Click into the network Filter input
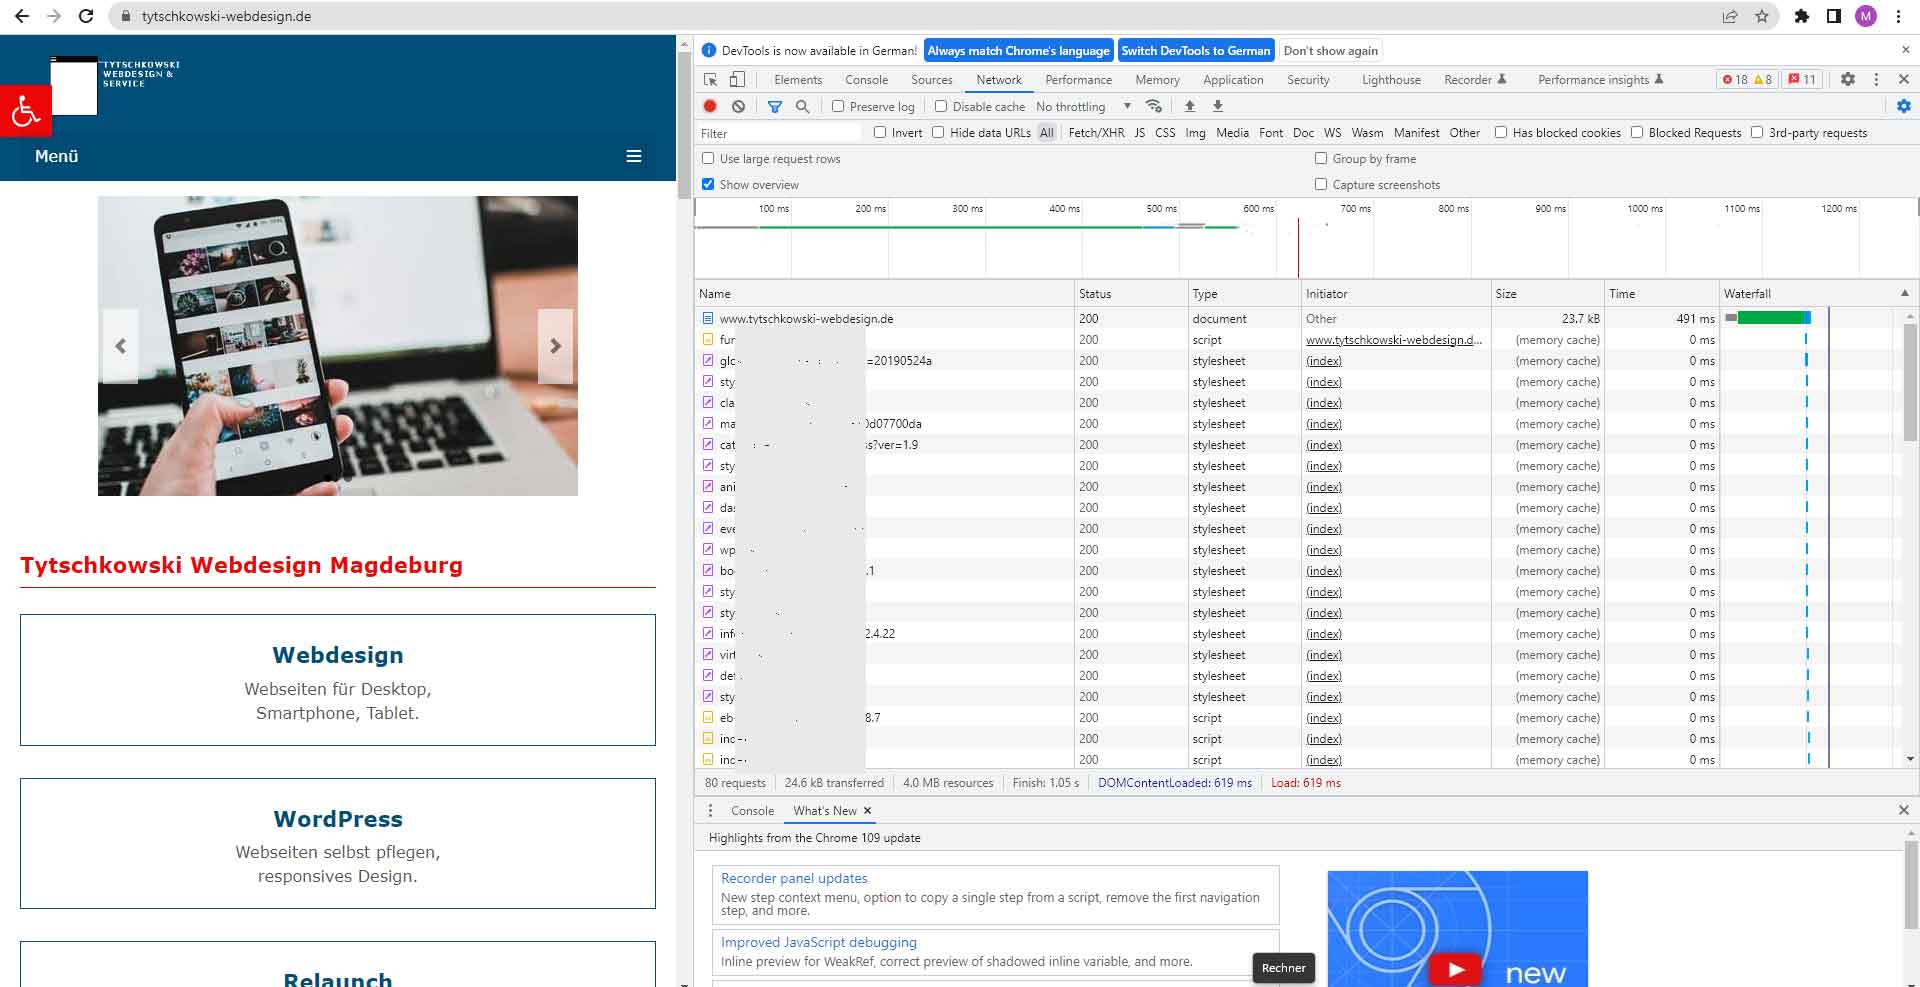This screenshot has height=987, width=1920. coord(779,133)
